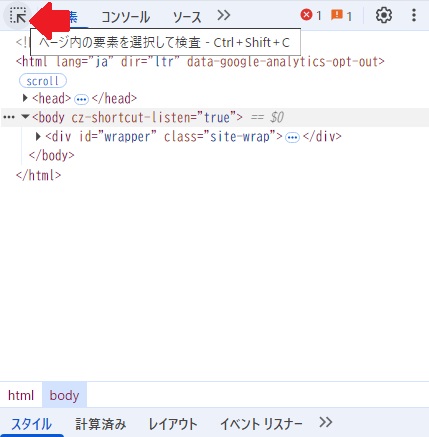429x437 pixels.
Task: Show more DevTools tabs via top chevron
Action: pos(223,15)
